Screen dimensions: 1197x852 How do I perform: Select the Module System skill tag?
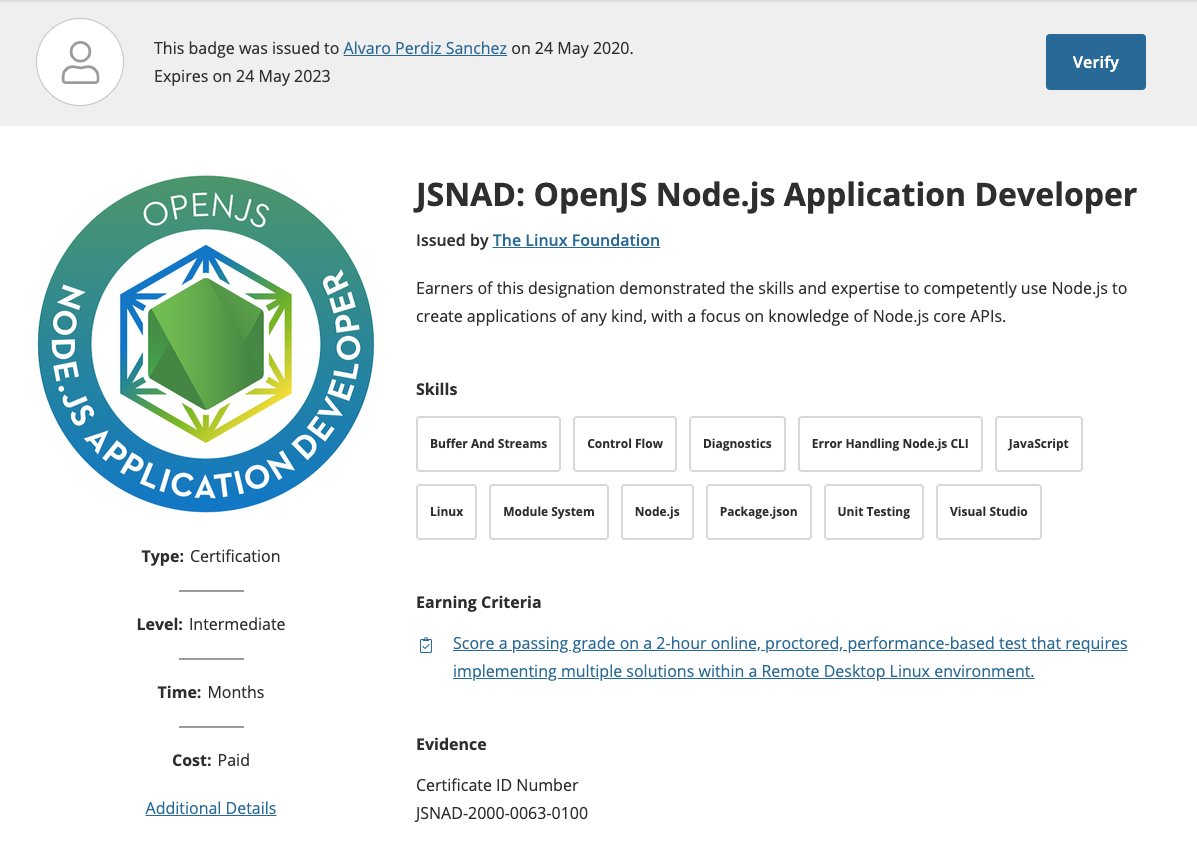click(548, 511)
